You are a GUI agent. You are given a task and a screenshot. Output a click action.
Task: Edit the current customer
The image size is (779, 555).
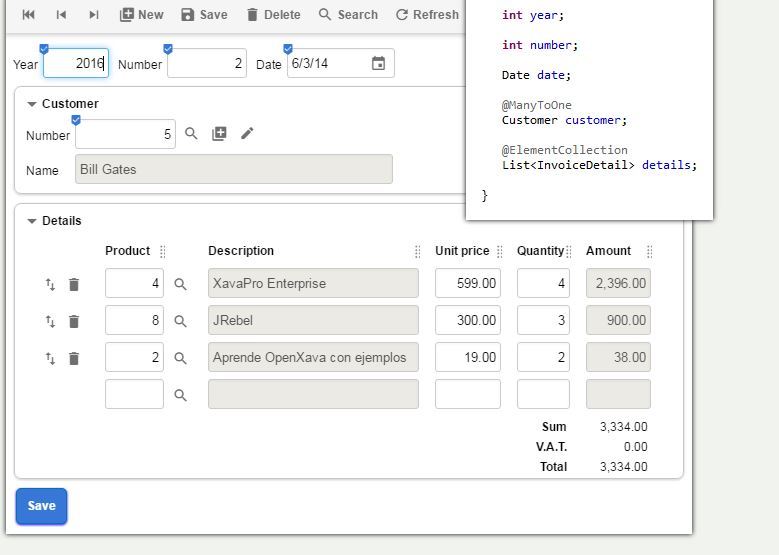pyautogui.click(x=247, y=133)
